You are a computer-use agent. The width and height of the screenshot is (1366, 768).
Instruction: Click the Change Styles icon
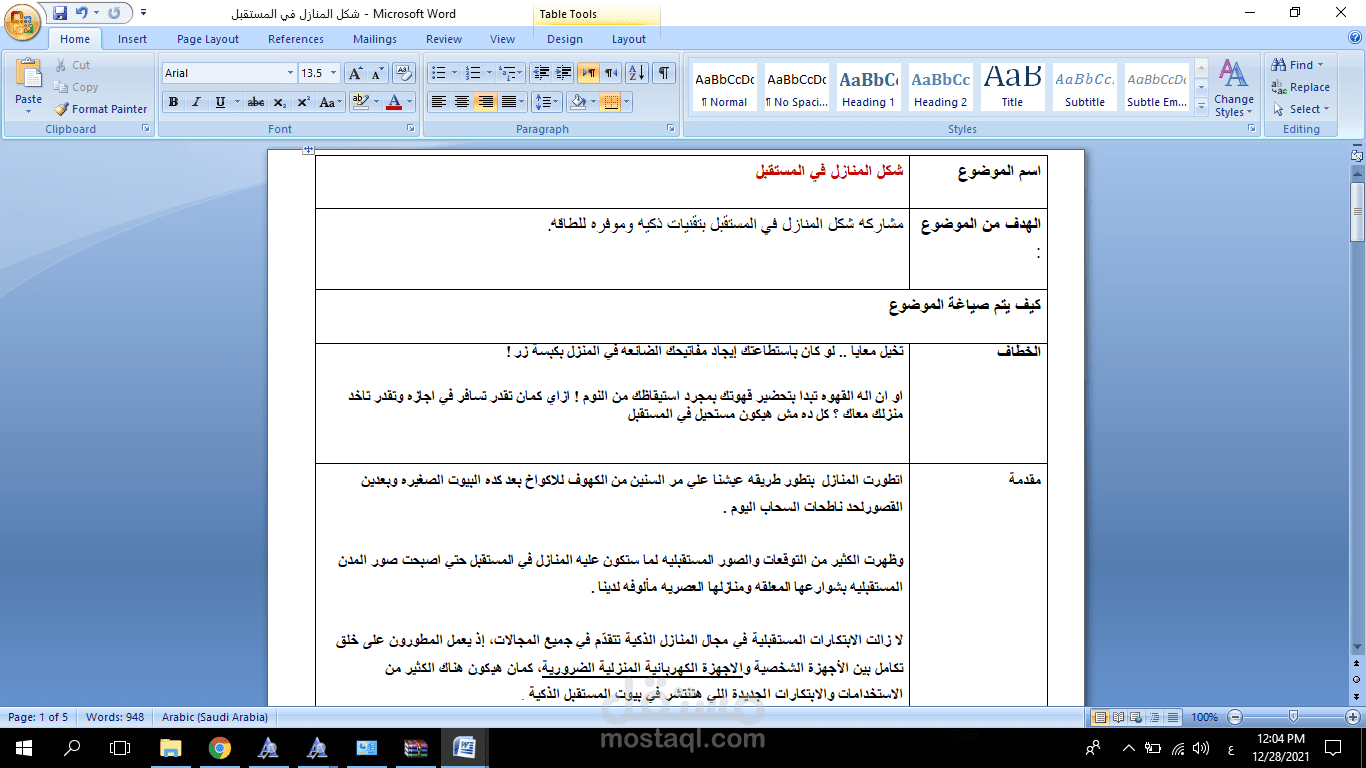[1234, 88]
